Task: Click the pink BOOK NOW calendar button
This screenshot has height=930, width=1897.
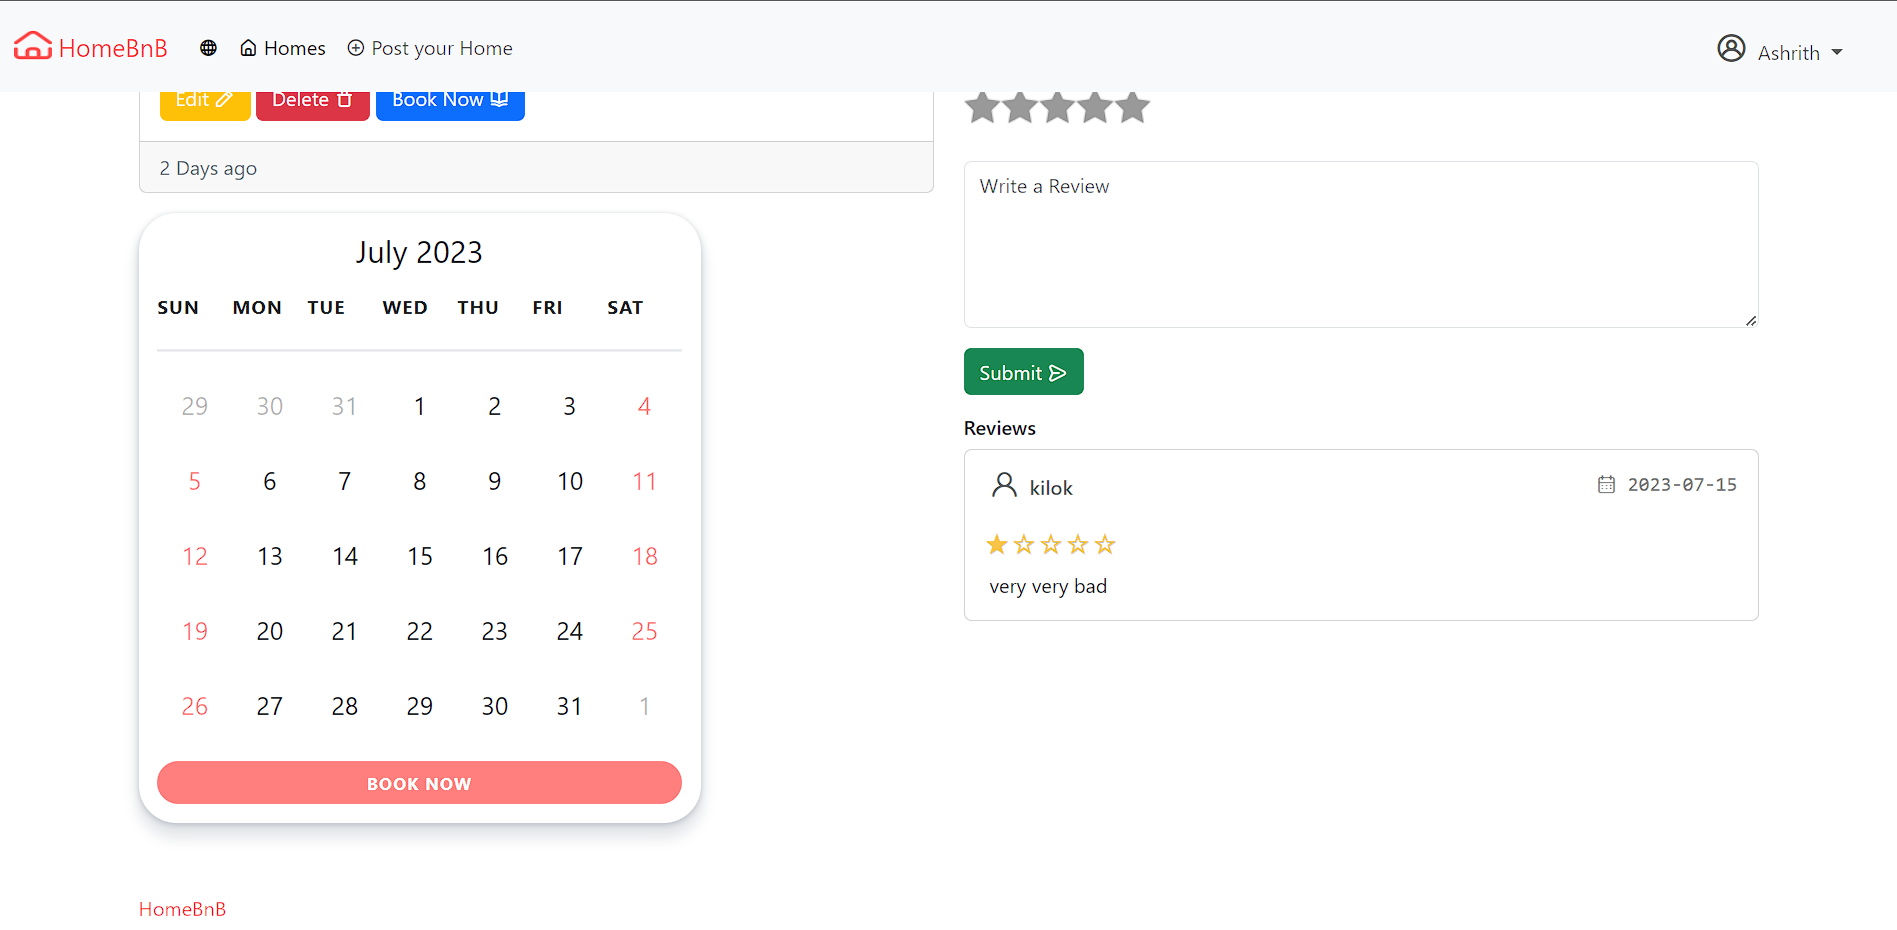Action: pos(419,783)
